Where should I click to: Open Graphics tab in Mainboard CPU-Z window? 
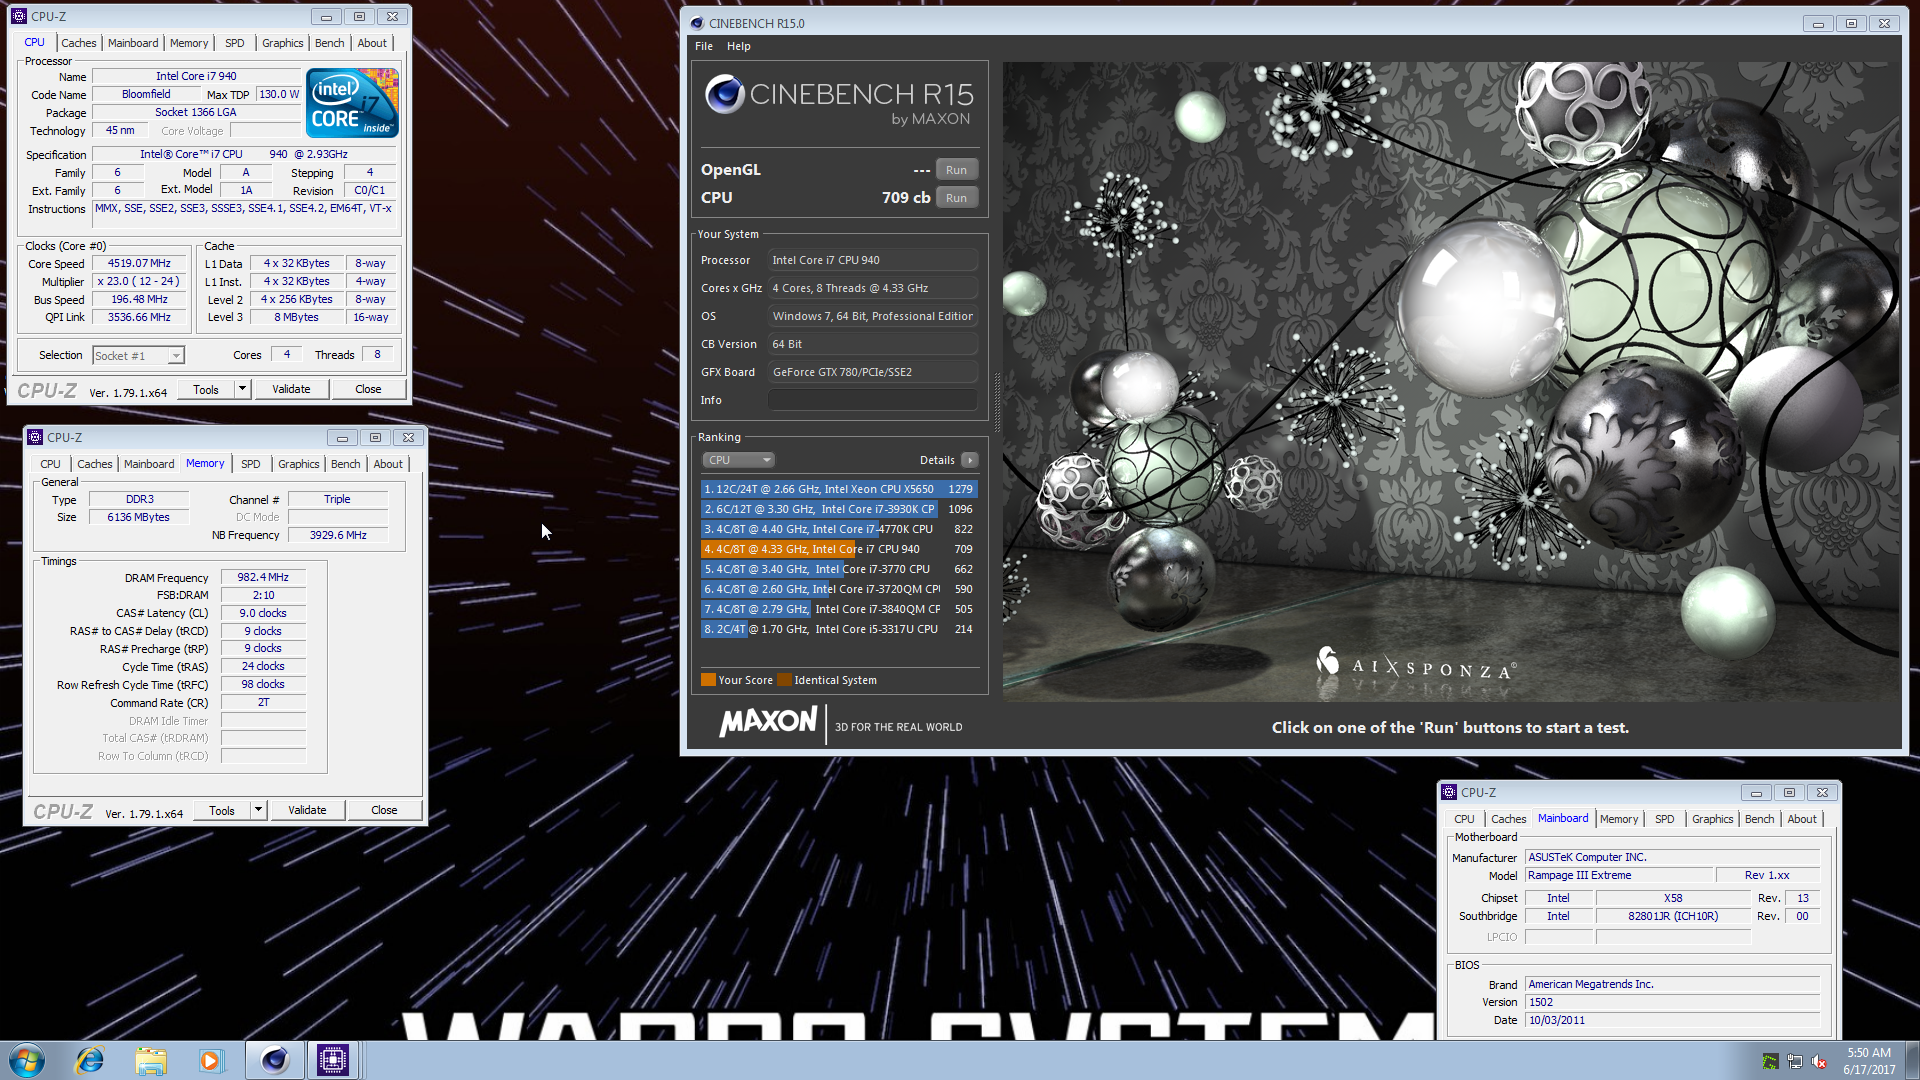1712,819
